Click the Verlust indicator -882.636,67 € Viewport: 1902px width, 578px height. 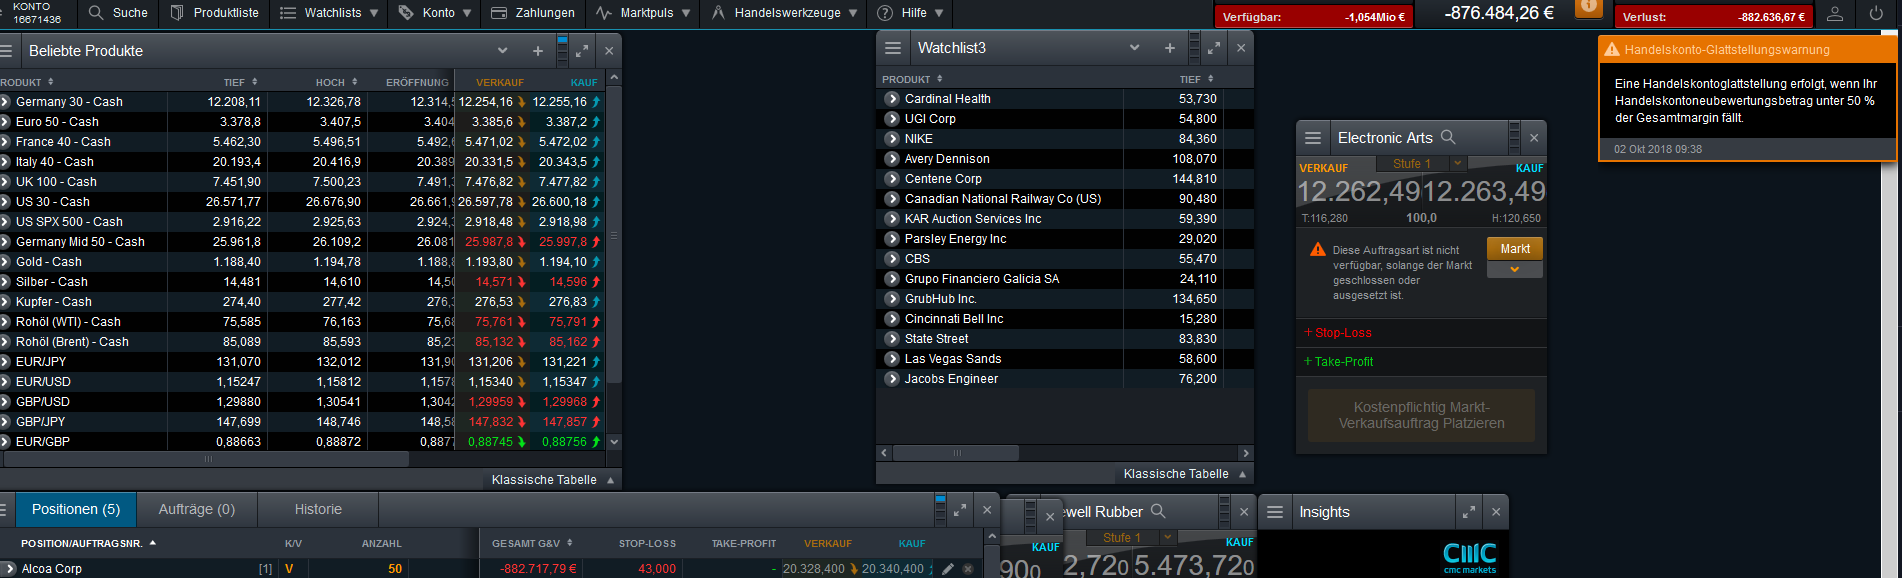1713,17
